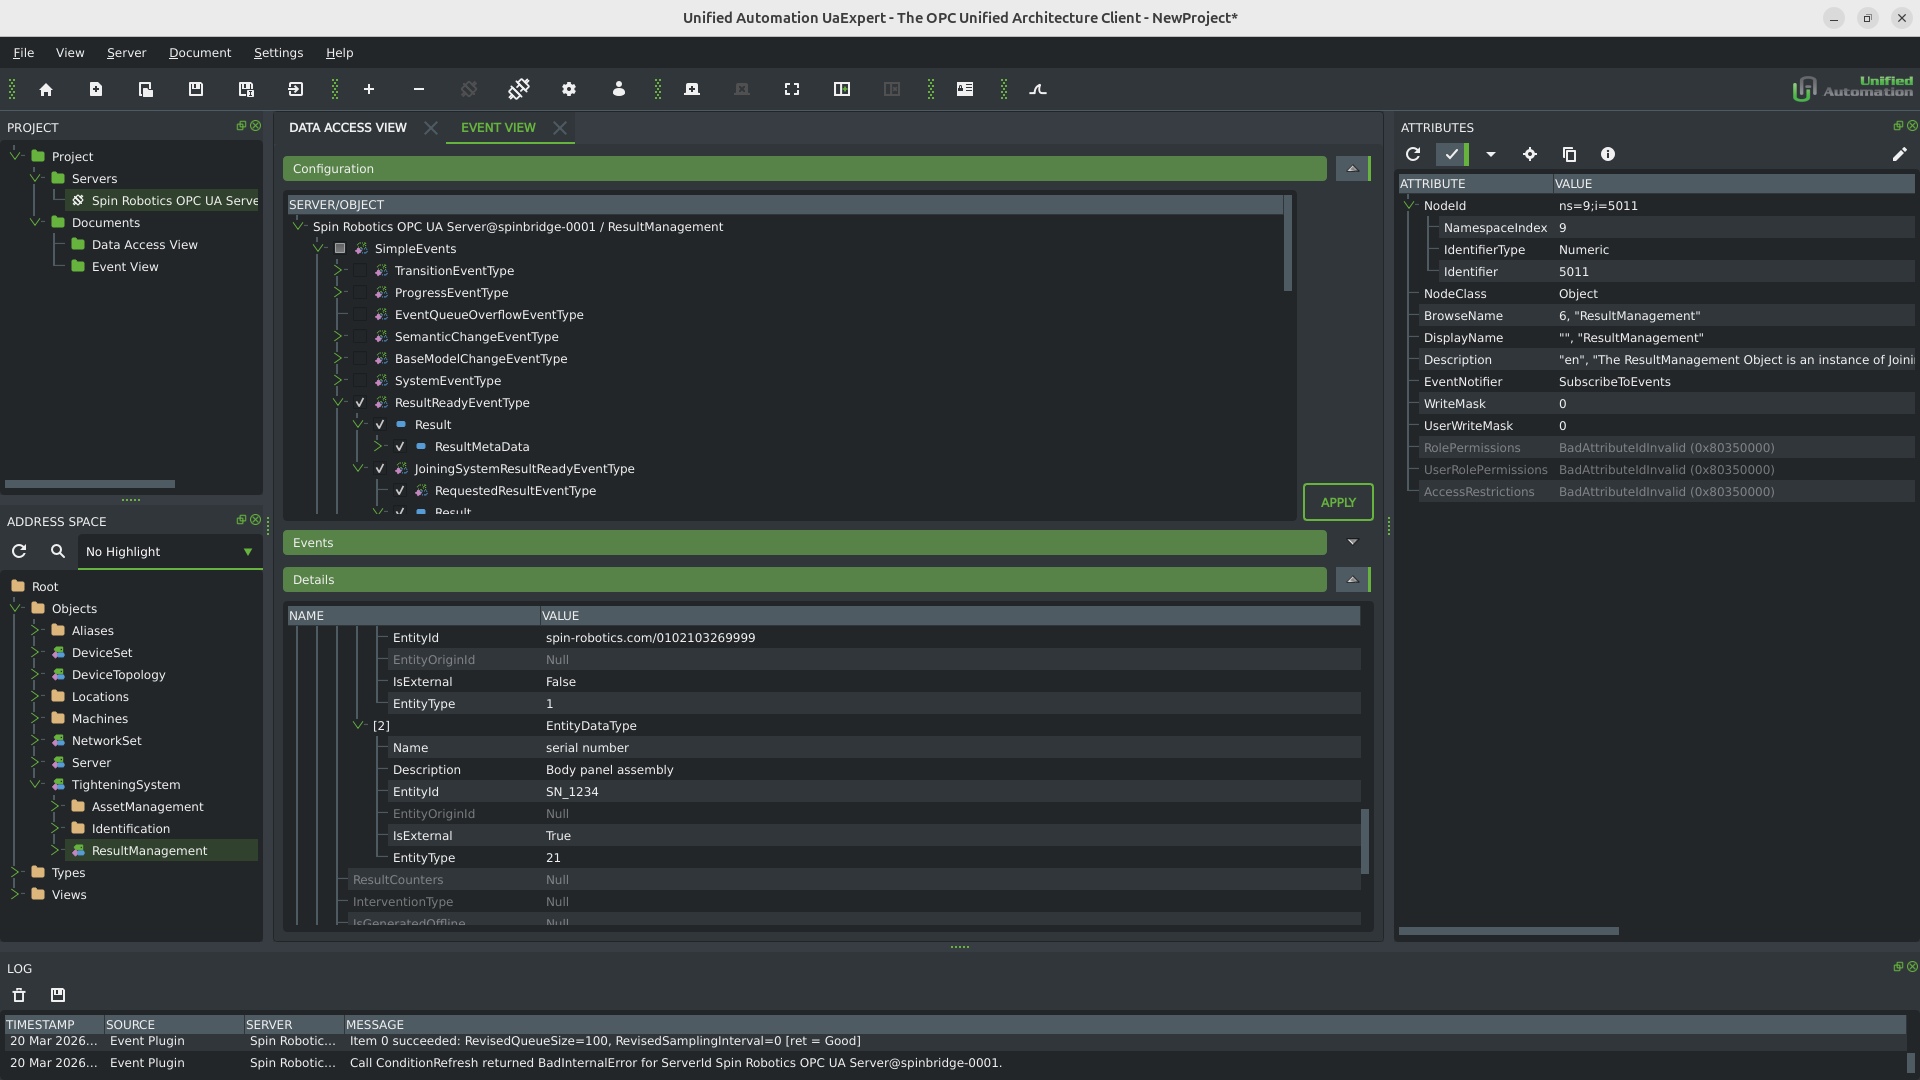
Task: Collapse the Configuration section
Action: pyautogui.click(x=1352, y=169)
